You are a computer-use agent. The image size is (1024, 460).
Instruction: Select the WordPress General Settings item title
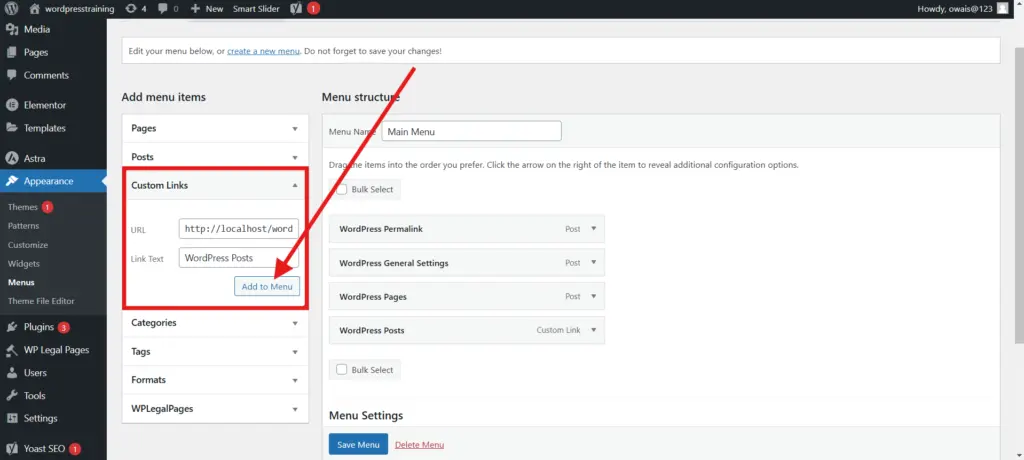394,263
